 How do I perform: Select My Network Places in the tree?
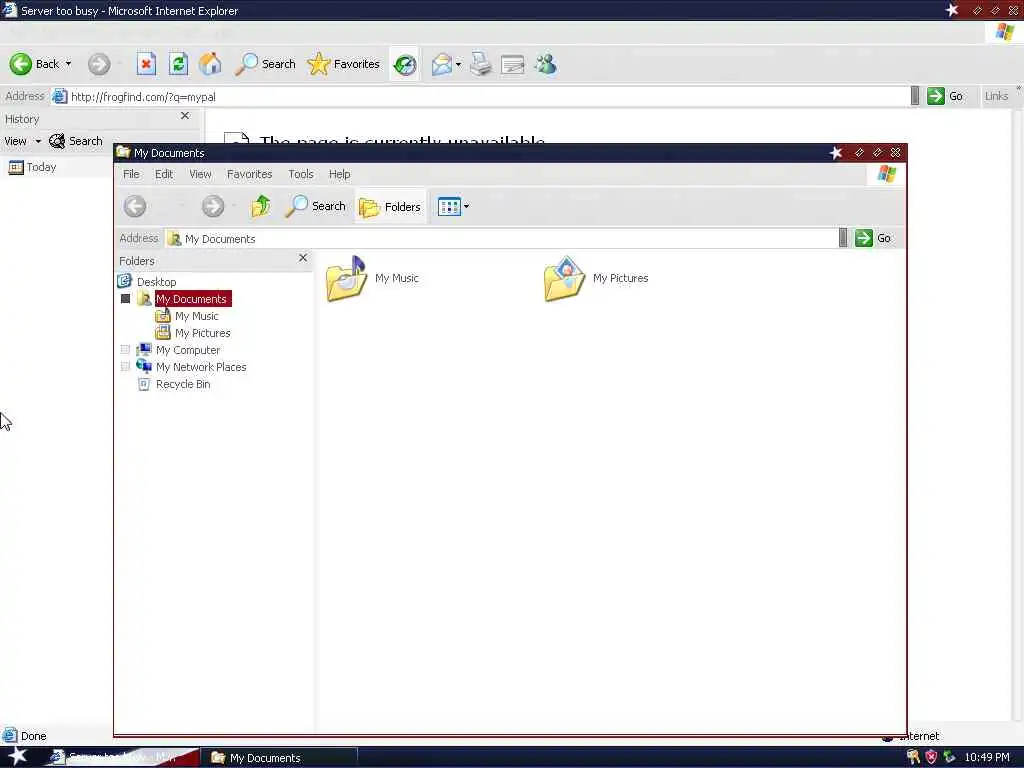200,367
